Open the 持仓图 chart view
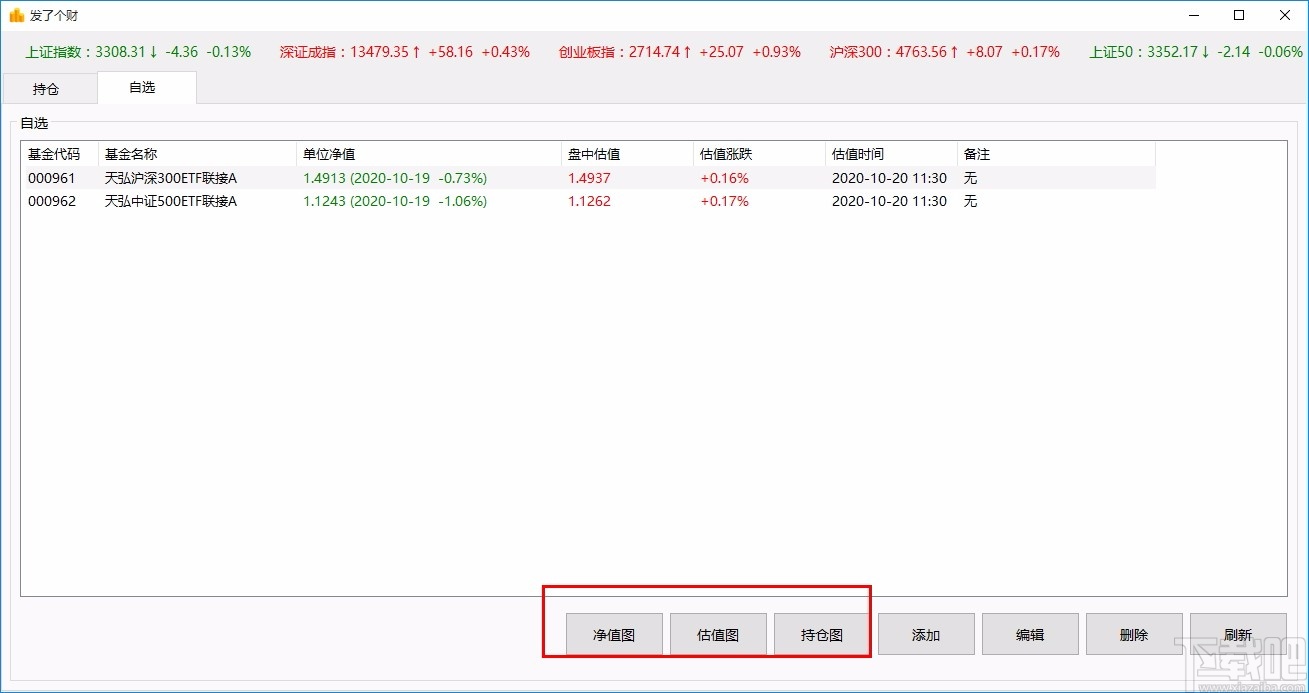Viewport: 1309px width, 693px height. click(822, 633)
